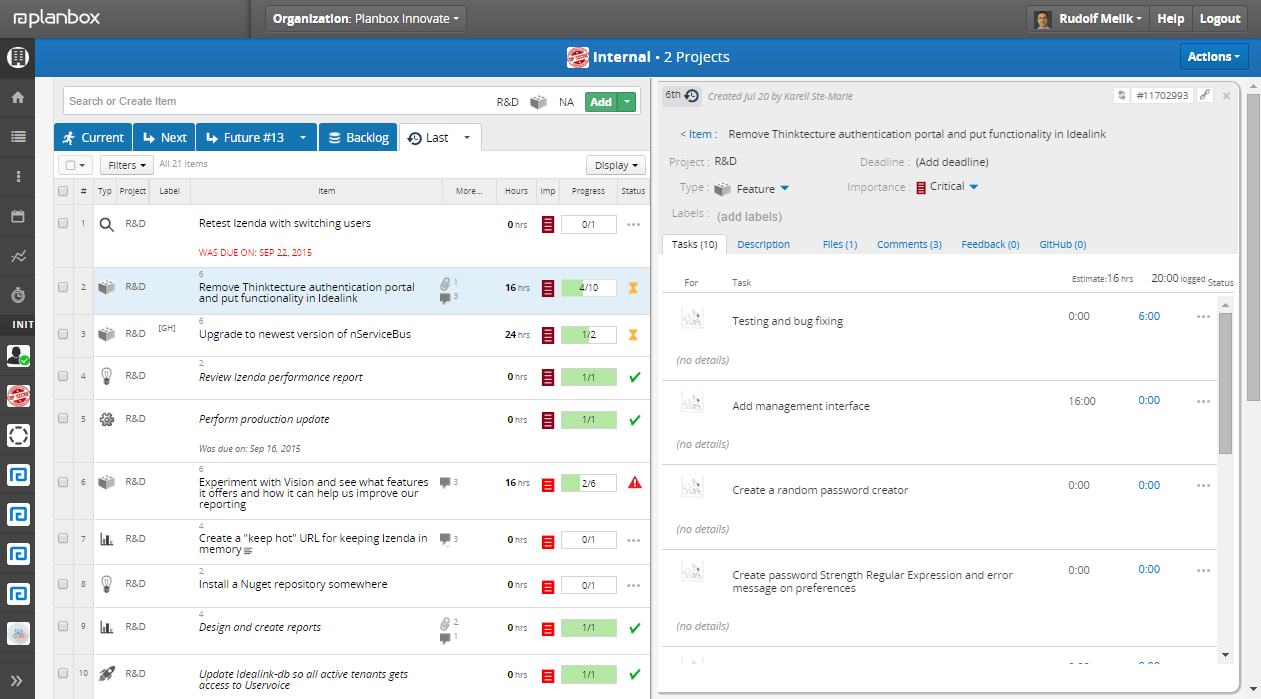Open the Files (1) tab
The width and height of the screenshot is (1261, 699).
point(840,244)
